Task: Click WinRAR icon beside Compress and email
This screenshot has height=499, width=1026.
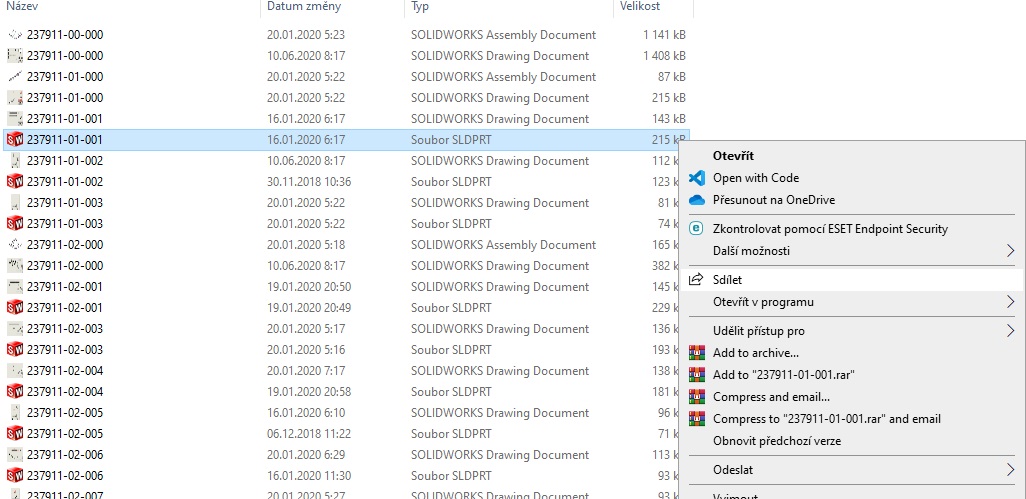Action: pyautogui.click(x=697, y=397)
